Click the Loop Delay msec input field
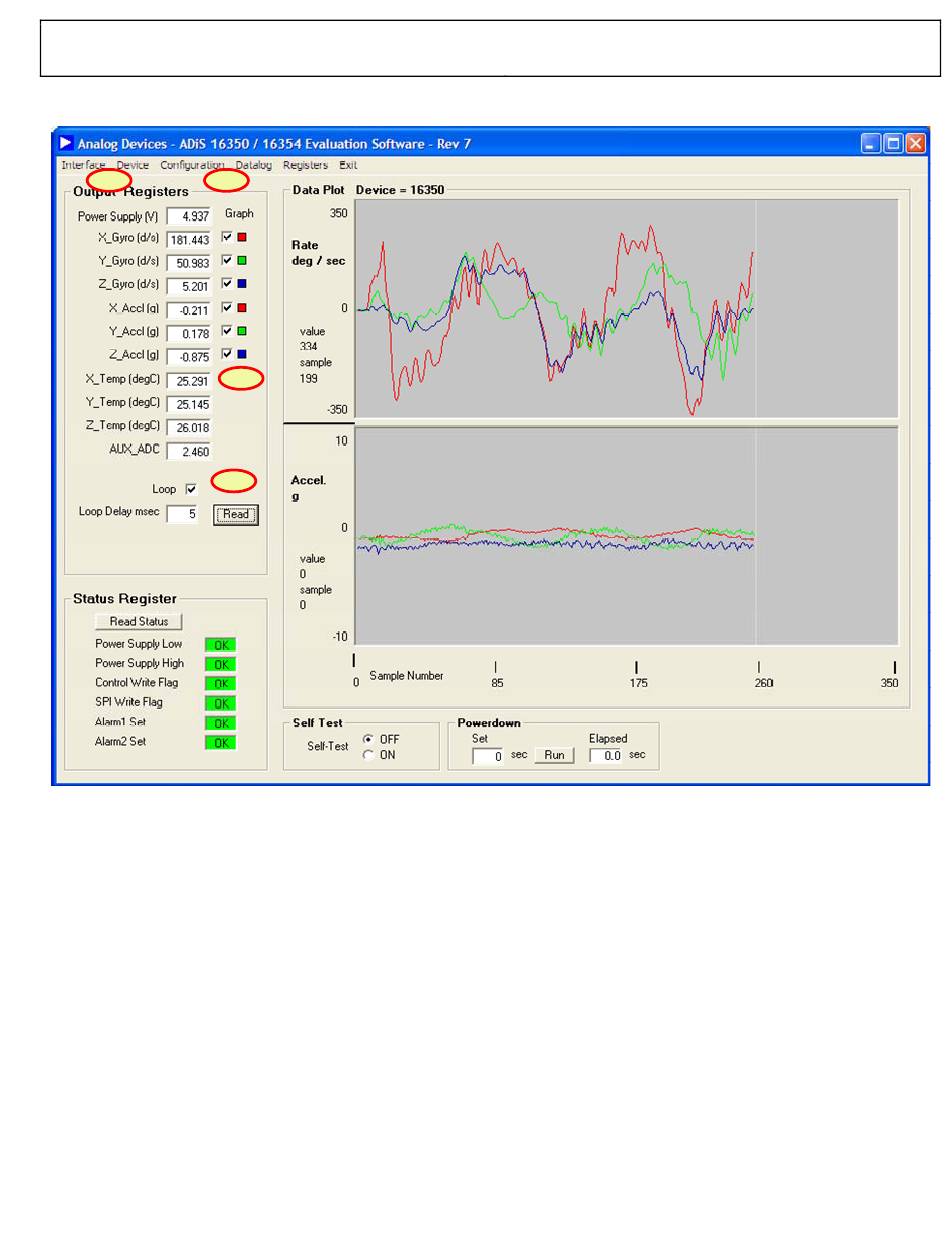The height and width of the screenshot is (1254, 950). point(182,514)
